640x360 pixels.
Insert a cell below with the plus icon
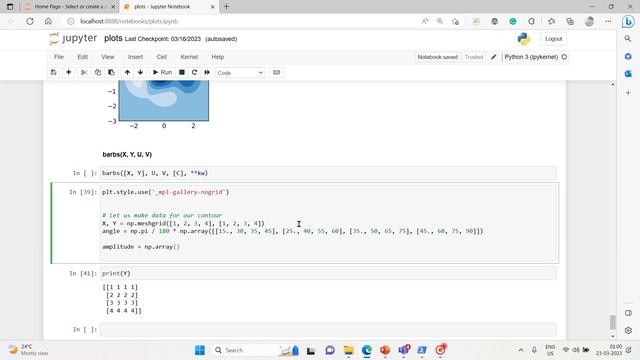pyautogui.click(x=69, y=72)
